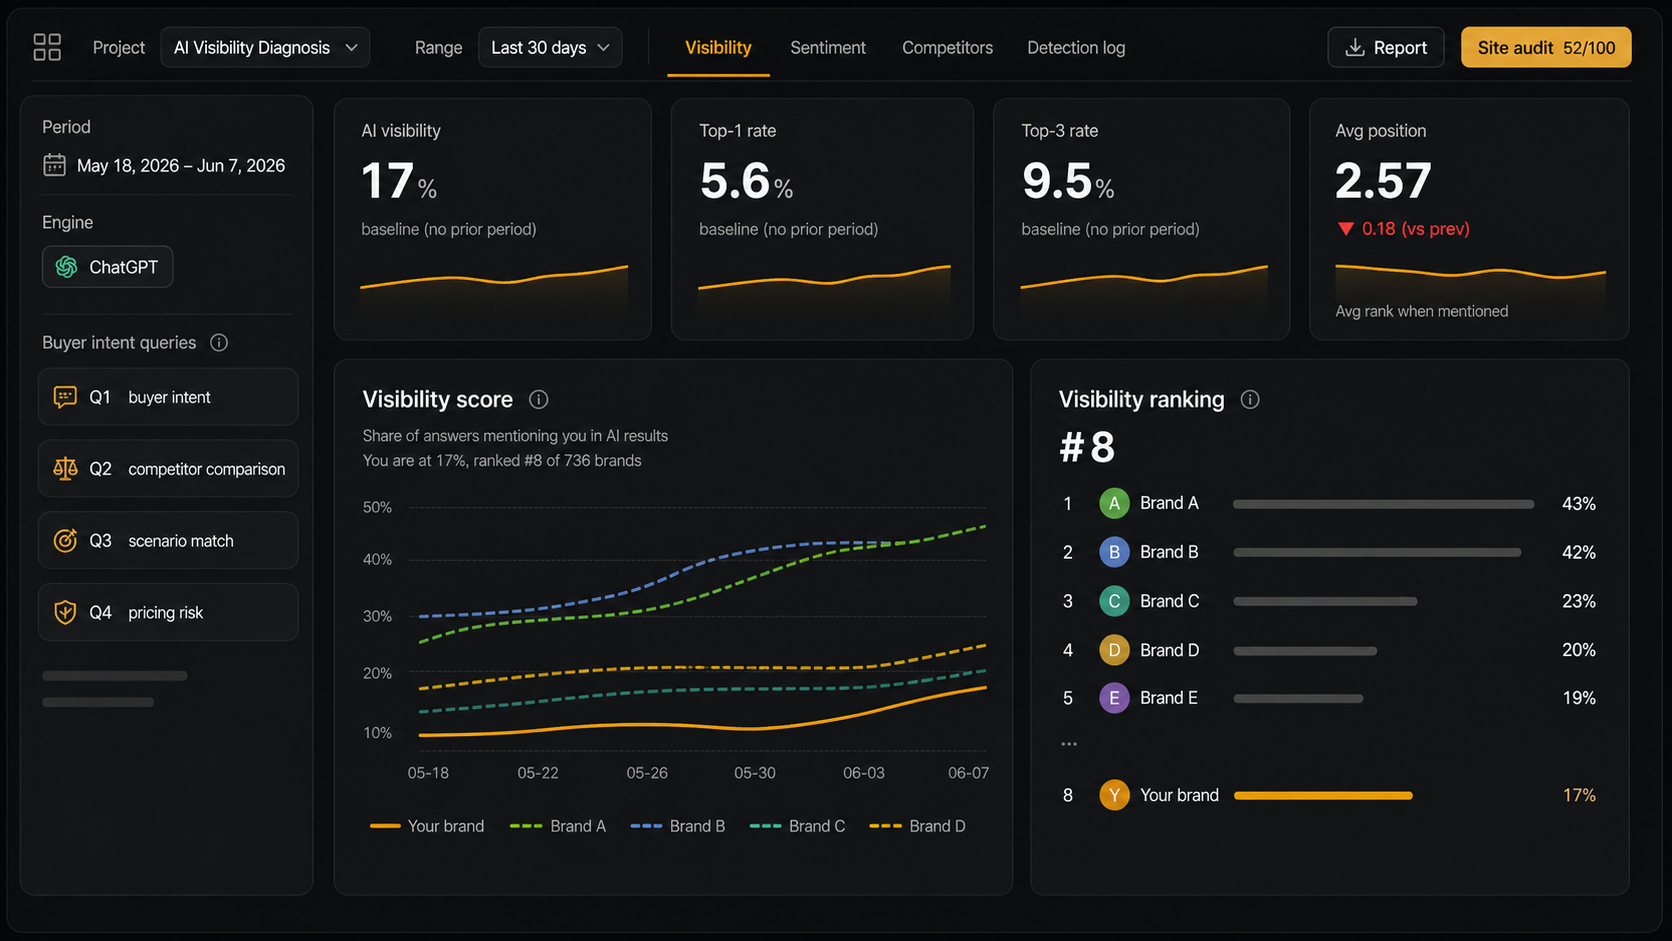Click the #8 ranking number
1672x941 pixels.
point(1087,447)
